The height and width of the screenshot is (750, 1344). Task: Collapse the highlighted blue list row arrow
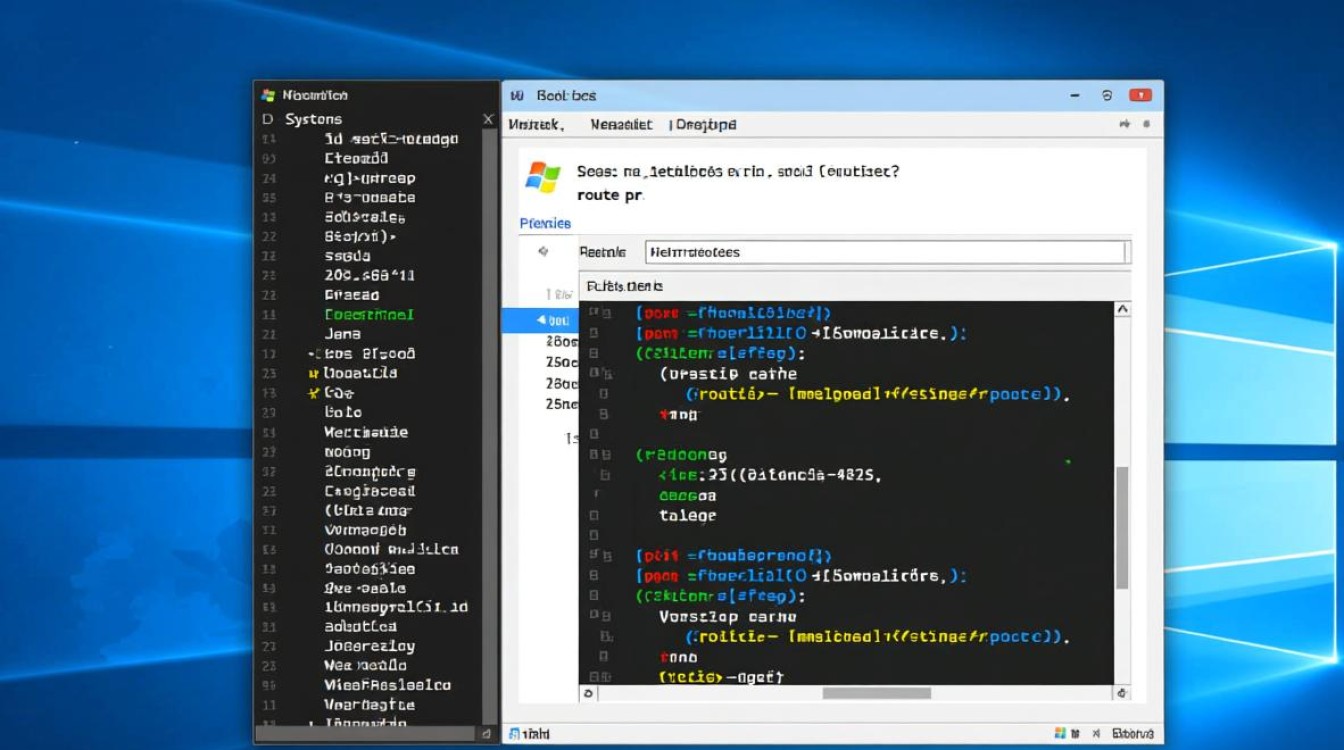[542, 320]
